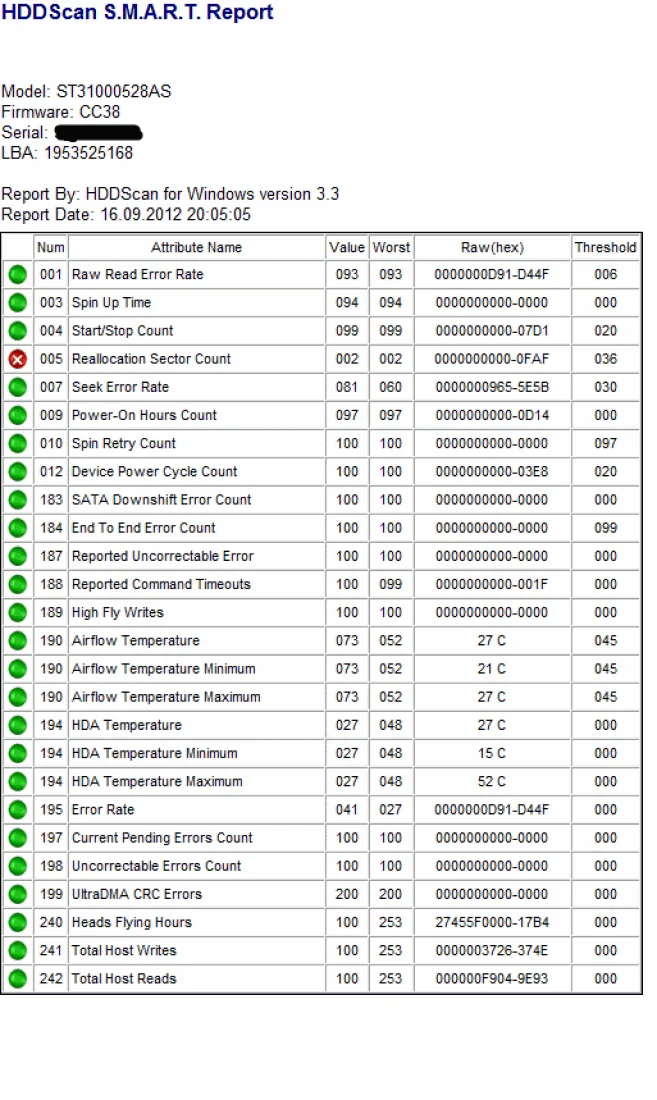The image size is (657, 1100).
Task: Click the green status icon for Airflow Temperature Maximum
Action: click(x=18, y=697)
